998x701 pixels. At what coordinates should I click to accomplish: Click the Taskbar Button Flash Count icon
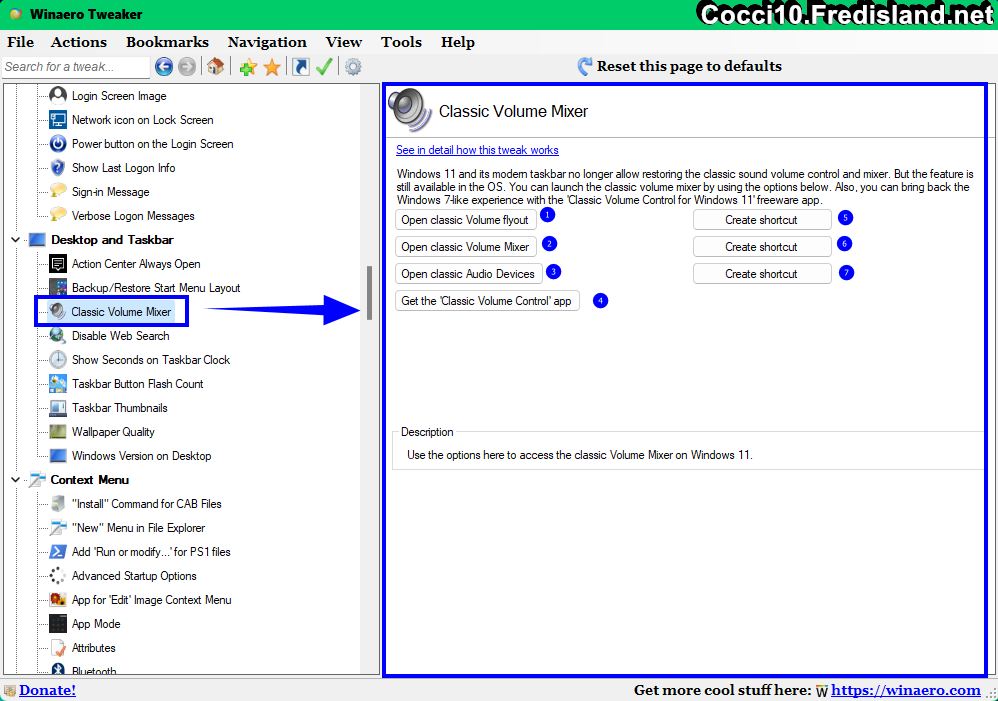pyautogui.click(x=58, y=384)
